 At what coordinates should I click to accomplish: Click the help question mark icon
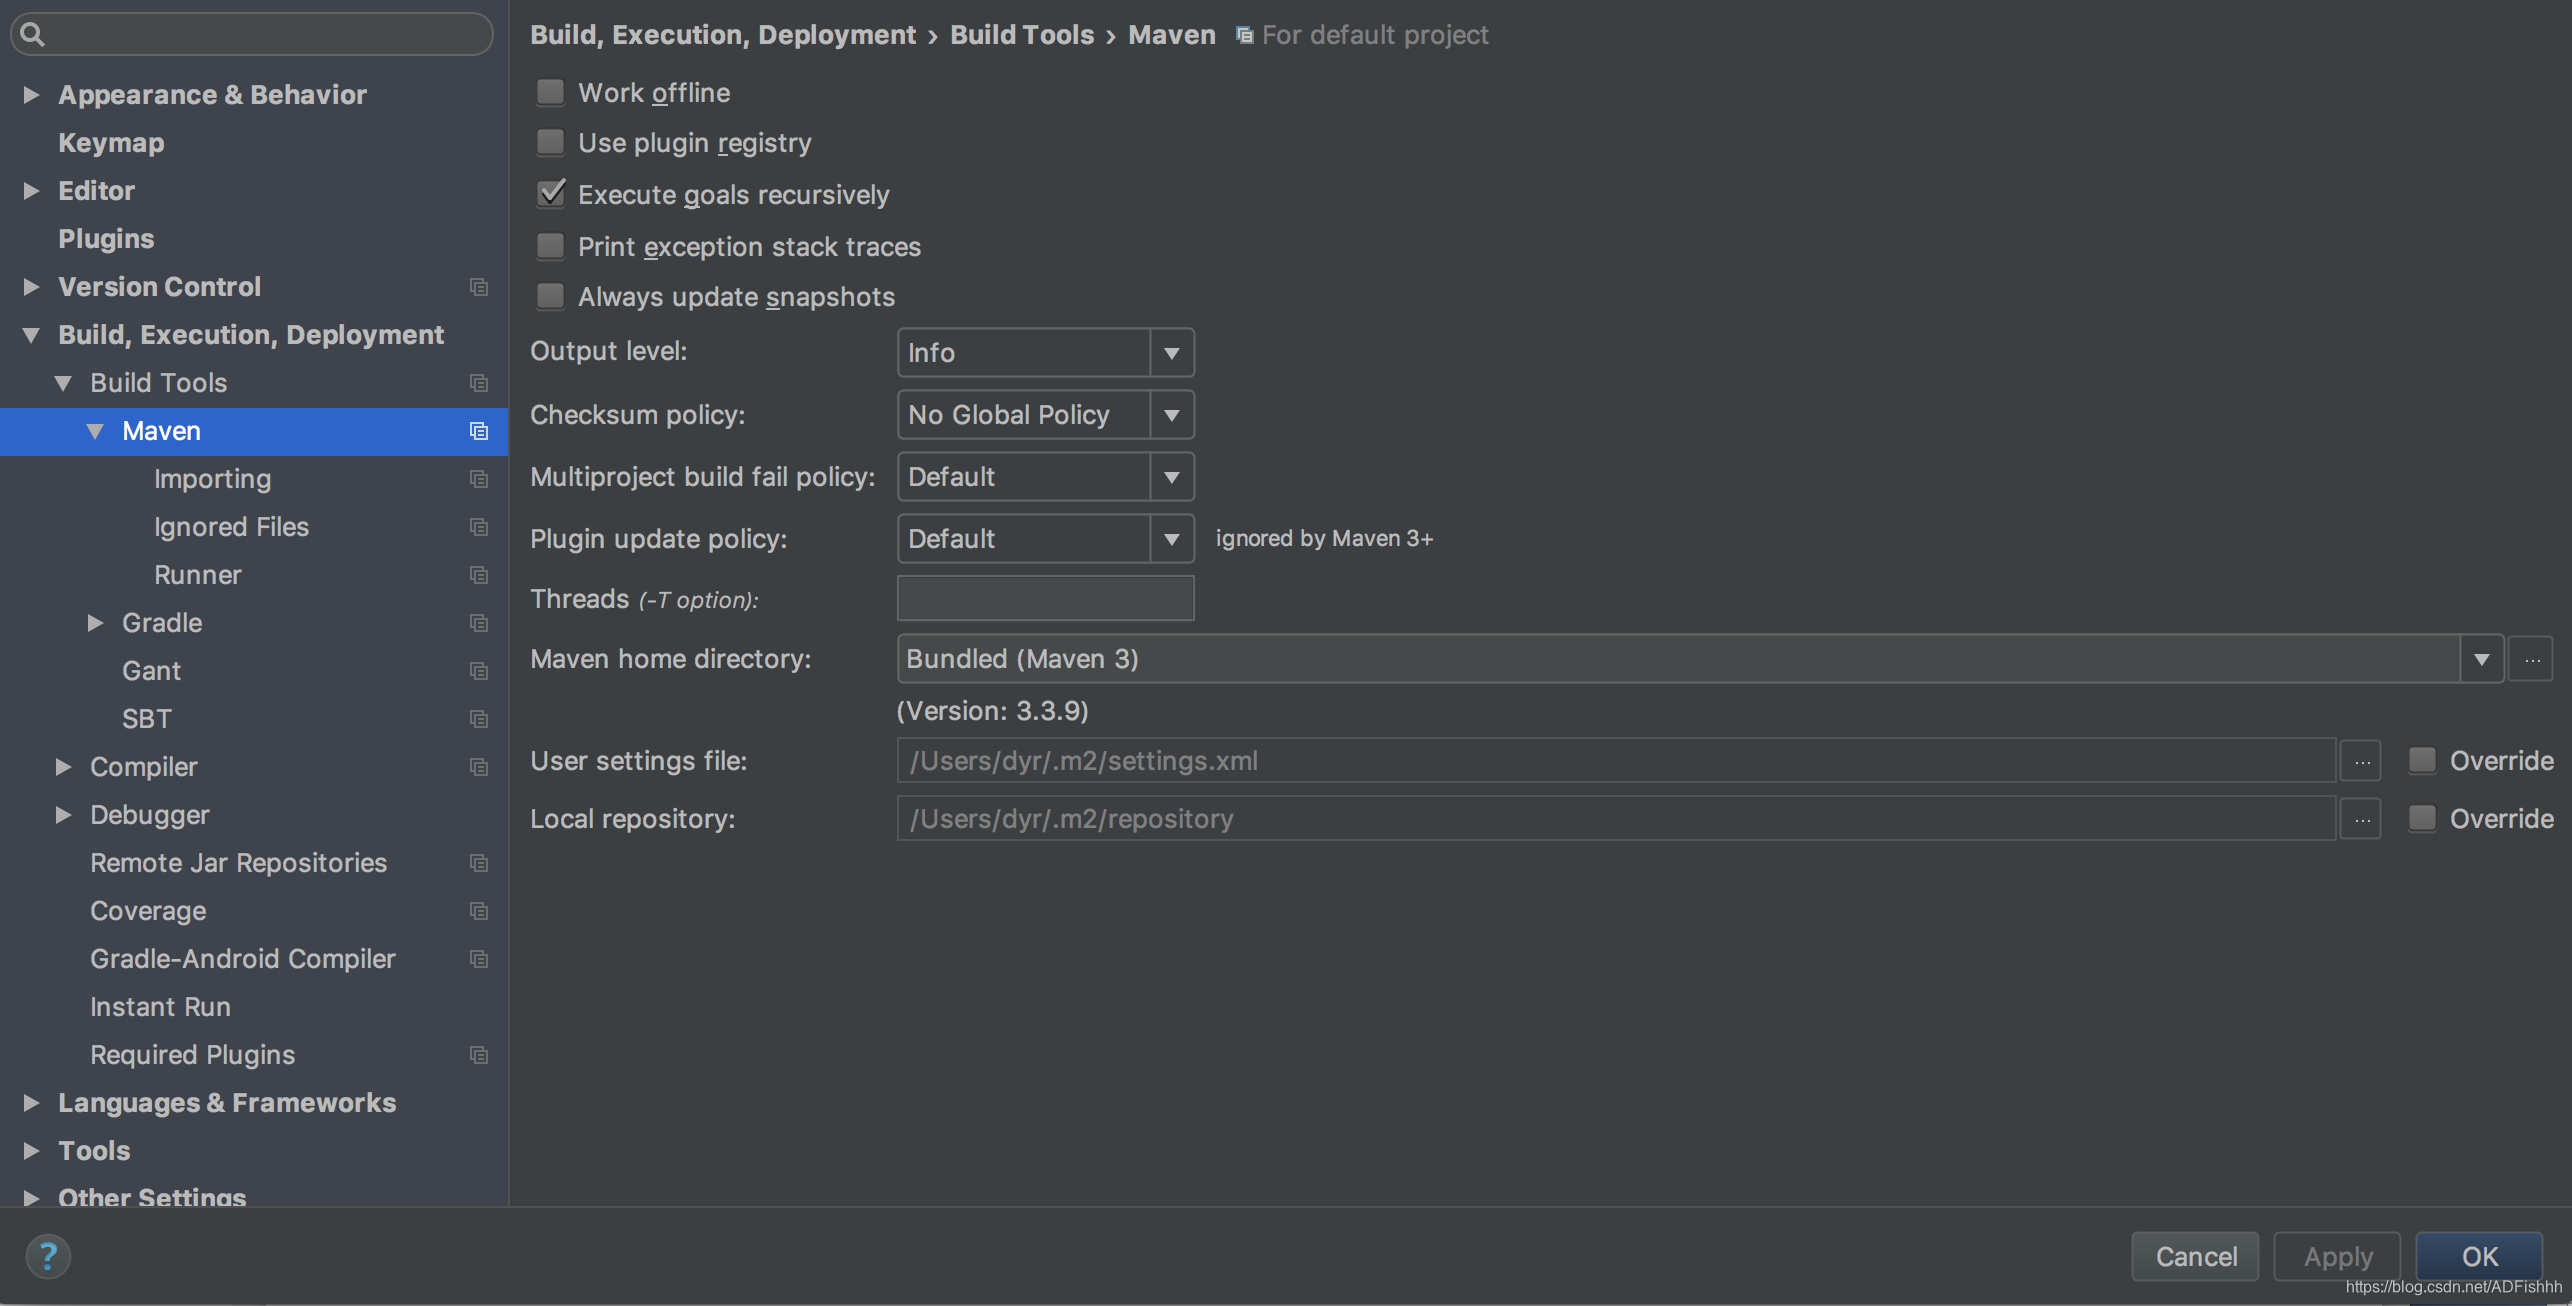pos(48,1256)
